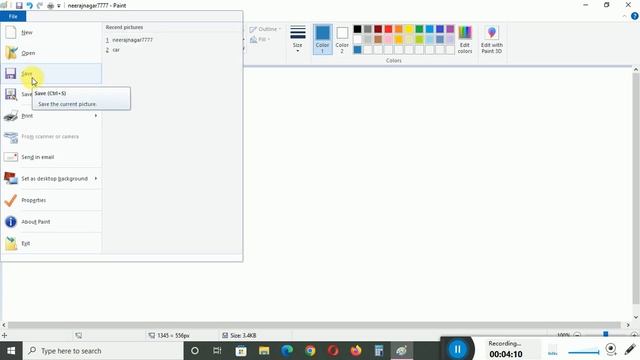Click the recorder pen annotation icon
The width and height of the screenshot is (640, 360).
(x=630, y=350)
